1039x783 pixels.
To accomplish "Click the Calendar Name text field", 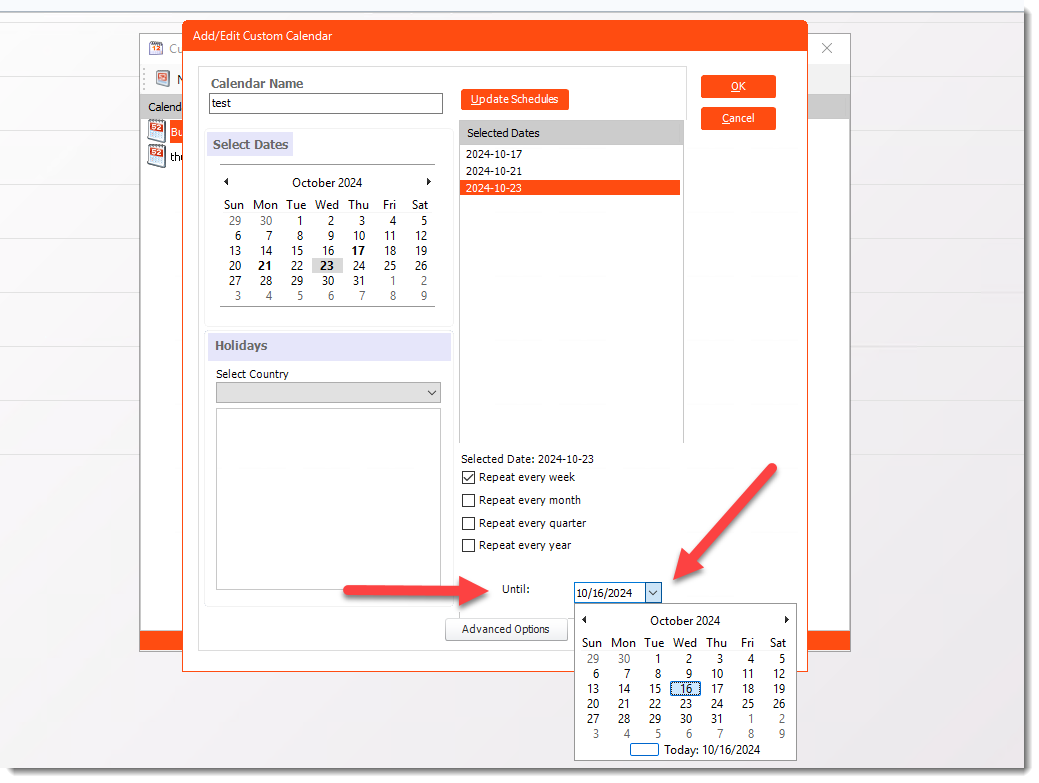I will tap(325, 103).
